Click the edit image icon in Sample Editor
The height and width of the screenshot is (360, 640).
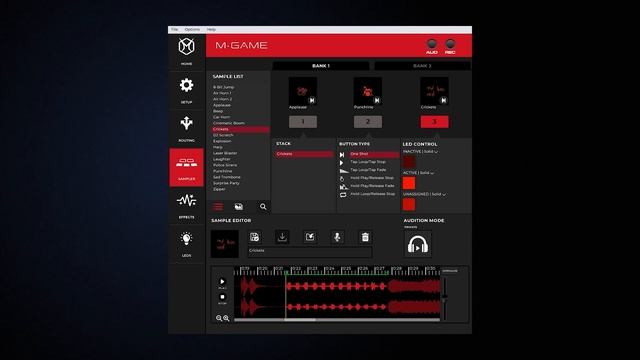pyautogui.click(x=310, y=237)
